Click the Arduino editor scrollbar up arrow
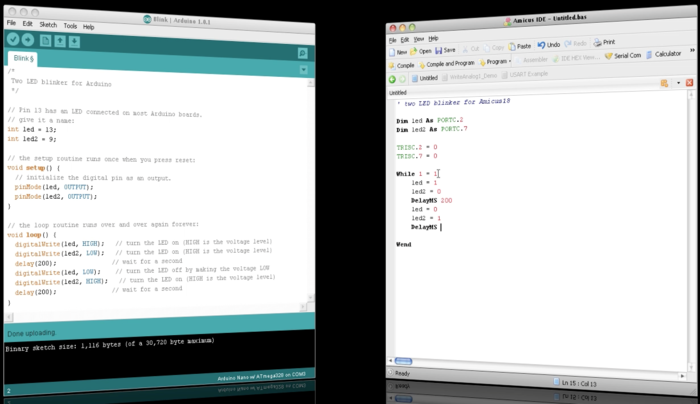Screen dimensions: 700x404 click(x=310, y=83)
